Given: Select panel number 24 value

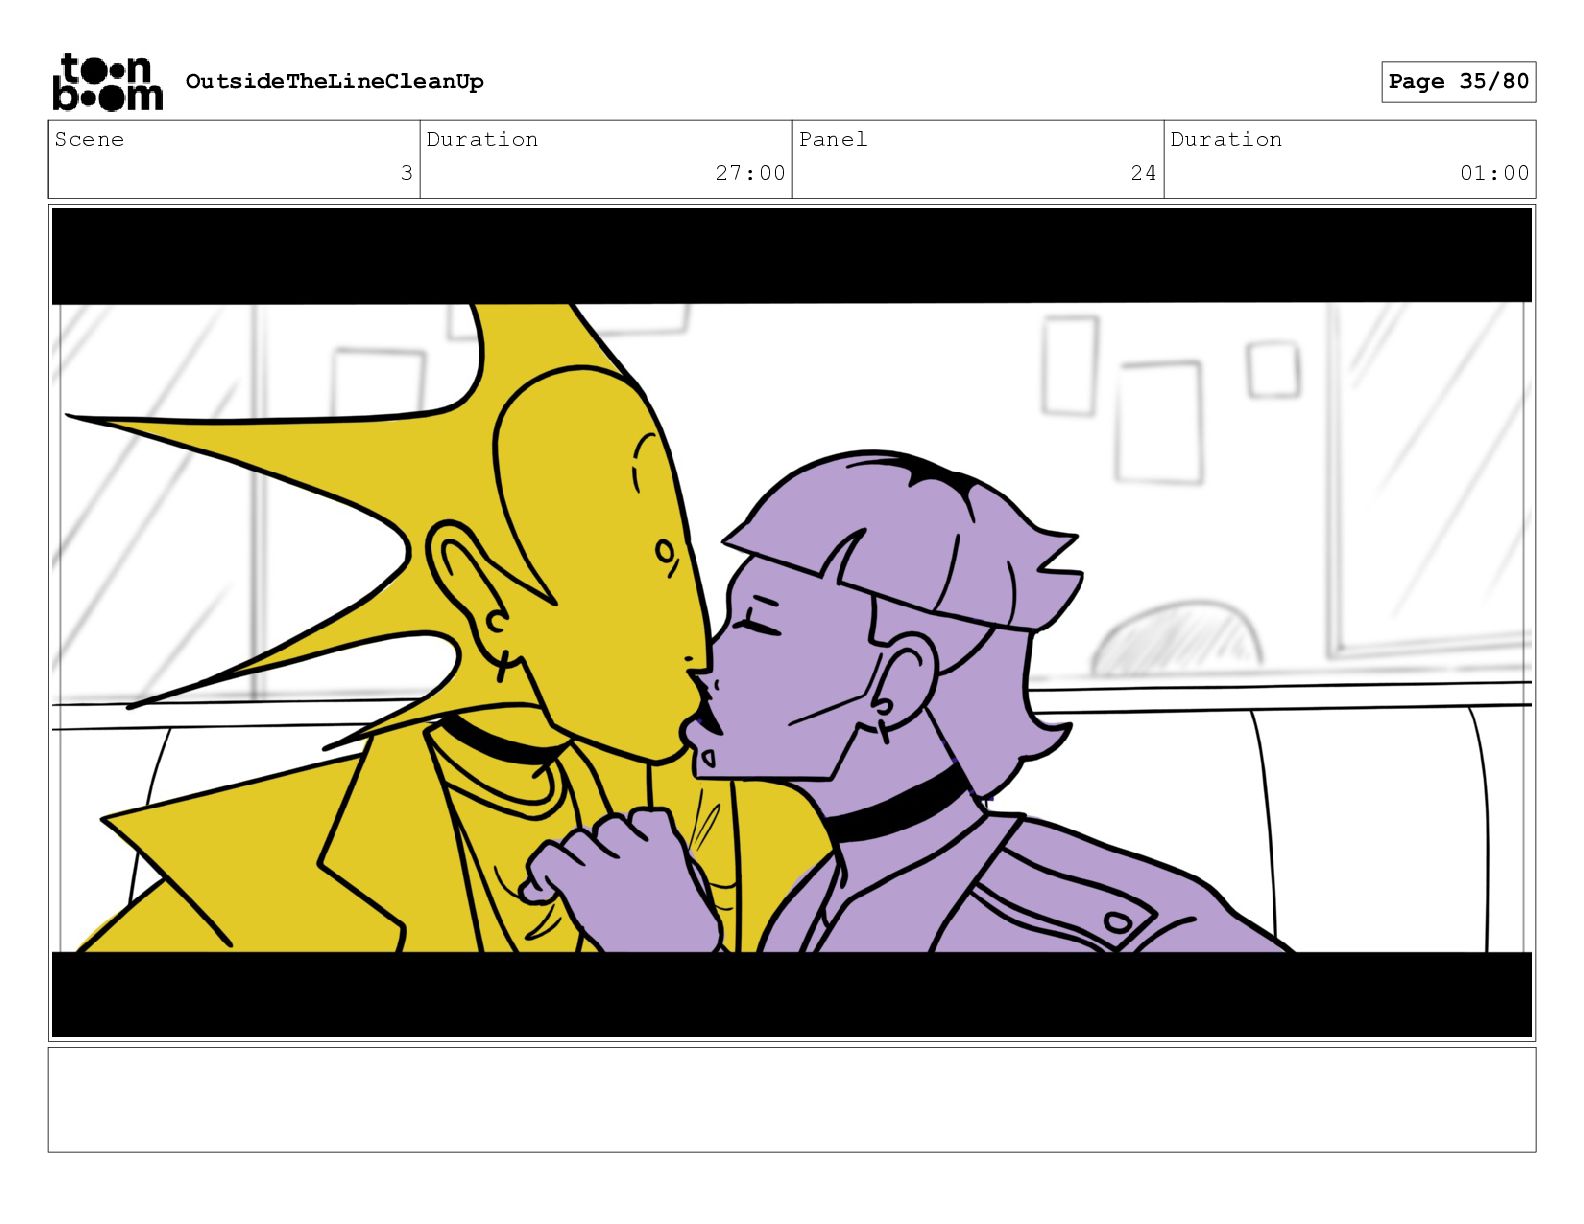Looking at the screenshot, I should point(1143,173).
